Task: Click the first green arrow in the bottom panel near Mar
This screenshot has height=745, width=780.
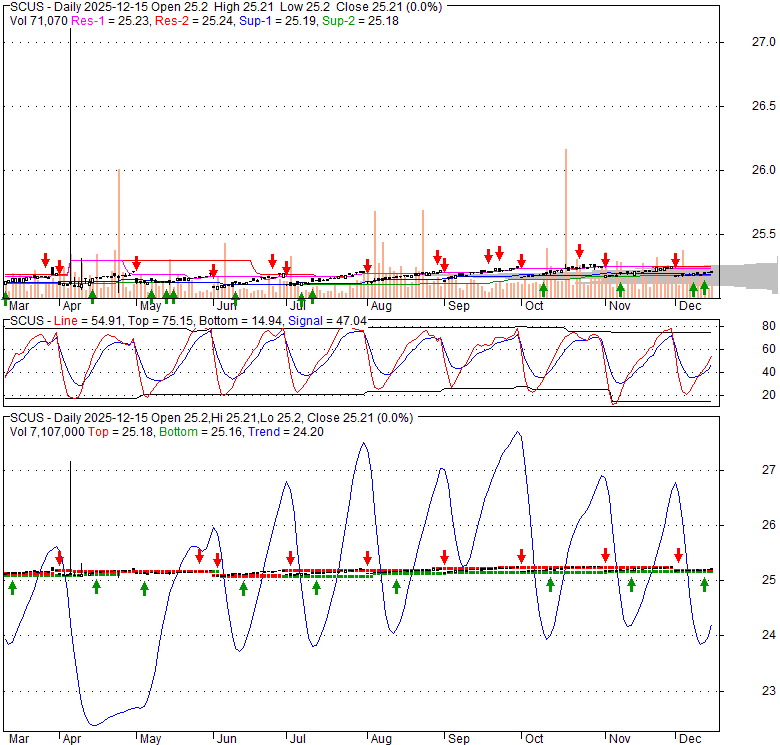Action: tap(12, 588)
